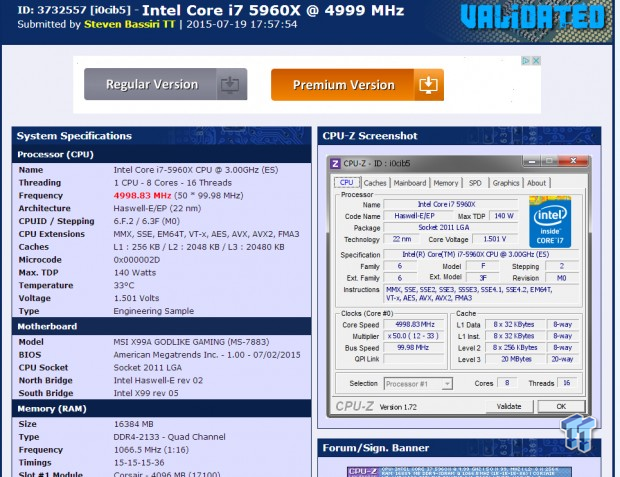The width and height of the screenshot is (620, 477).
Task: Click the Regular Version download icon
Action: tap(230, 84)
